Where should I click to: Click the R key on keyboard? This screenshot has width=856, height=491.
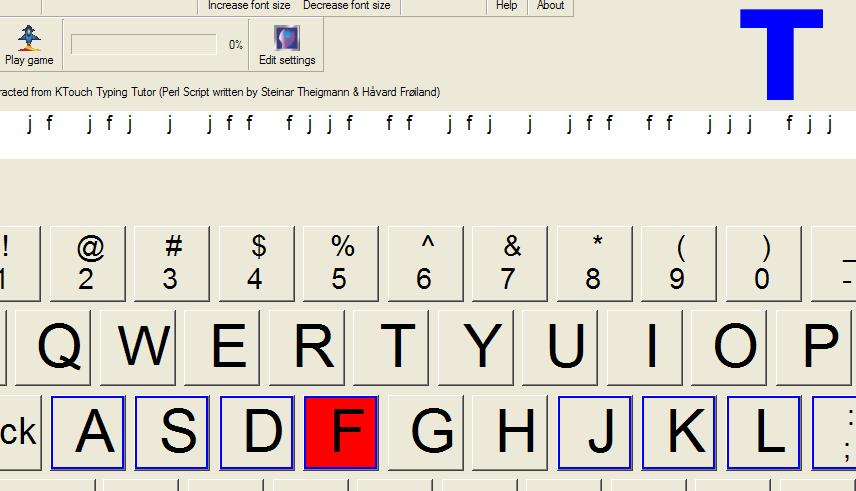pos(307,348)
